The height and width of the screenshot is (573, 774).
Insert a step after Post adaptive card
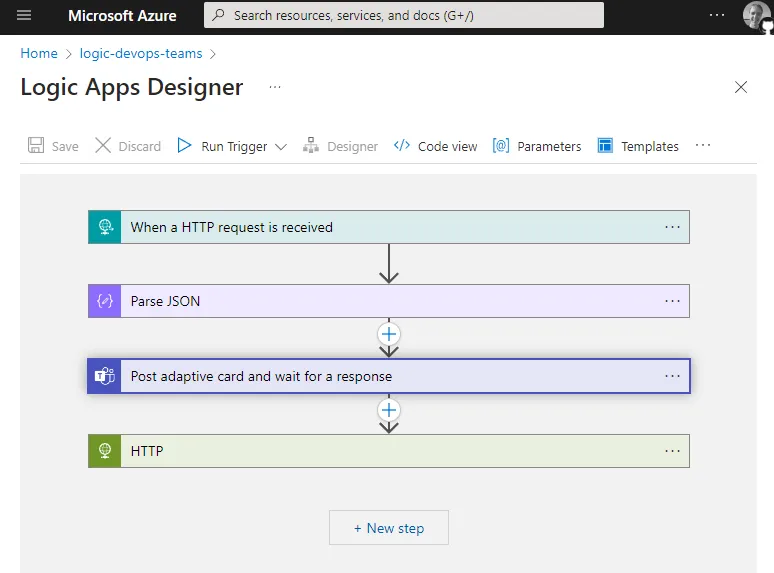pos(389,410)
